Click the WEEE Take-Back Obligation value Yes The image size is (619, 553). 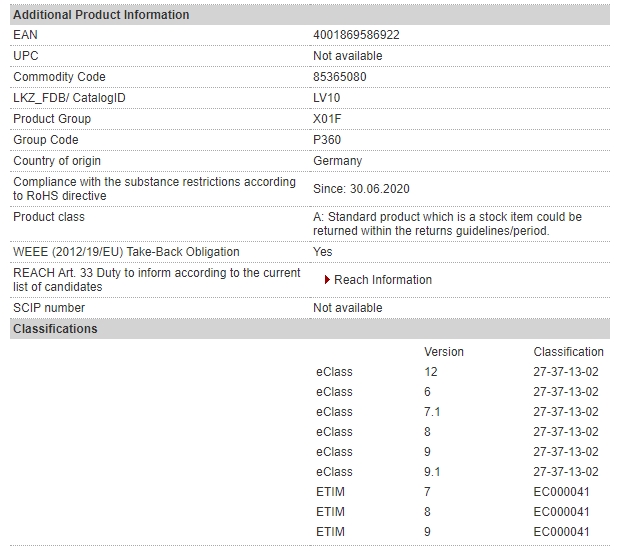coord(323,252)
